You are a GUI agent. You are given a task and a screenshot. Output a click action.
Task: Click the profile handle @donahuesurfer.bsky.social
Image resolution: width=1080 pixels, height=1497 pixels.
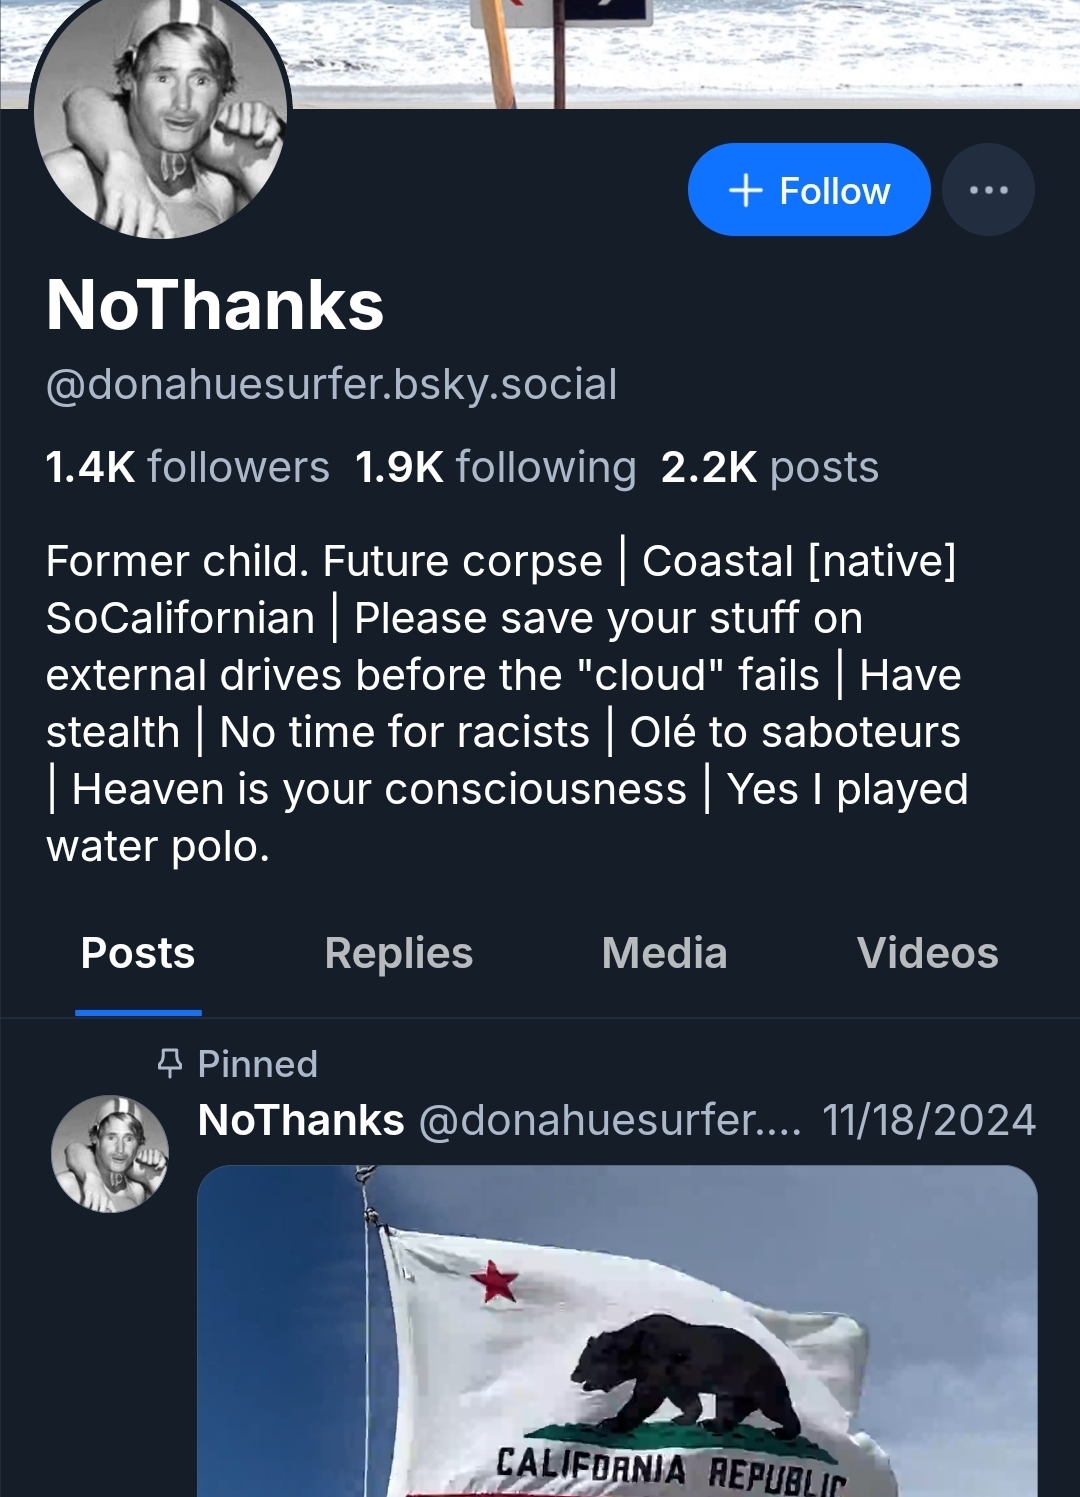click(x=331, y=385)
